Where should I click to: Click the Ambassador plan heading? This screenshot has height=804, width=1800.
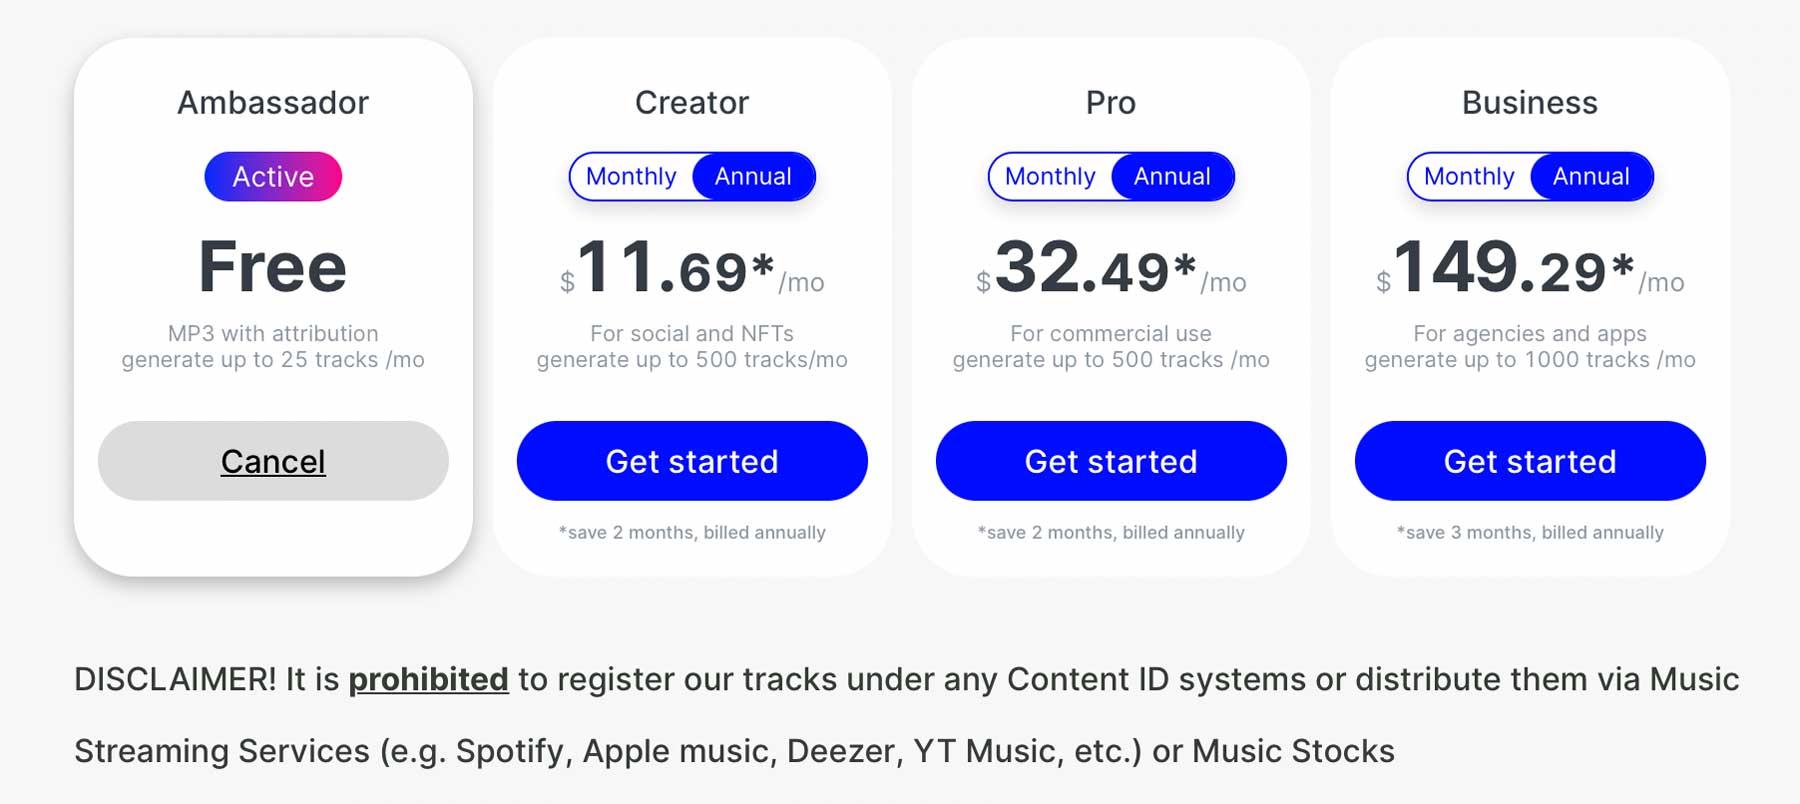coord(273,102)
